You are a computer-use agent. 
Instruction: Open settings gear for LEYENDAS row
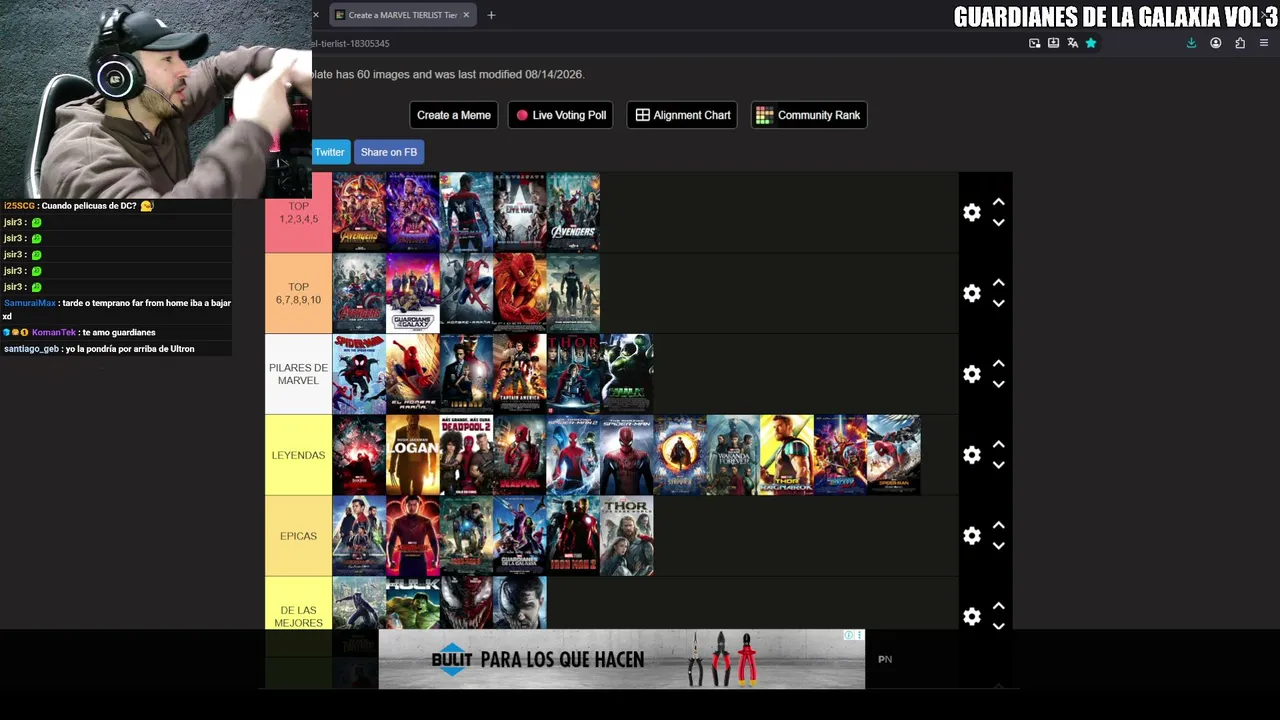pos(972,455)
